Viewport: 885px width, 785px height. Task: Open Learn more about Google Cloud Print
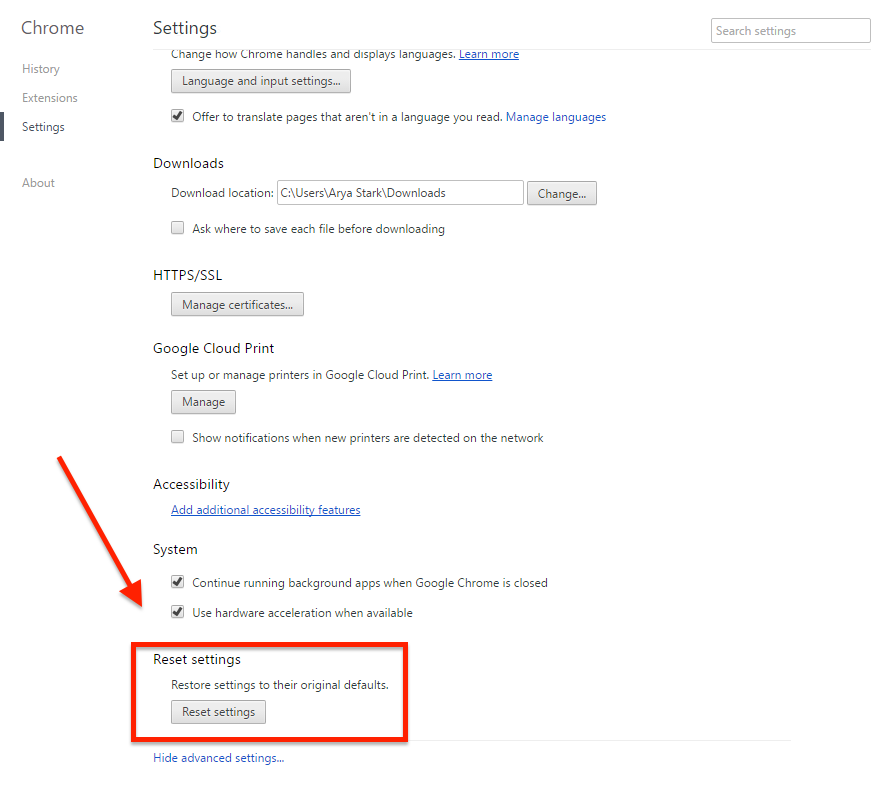(461, 374)
